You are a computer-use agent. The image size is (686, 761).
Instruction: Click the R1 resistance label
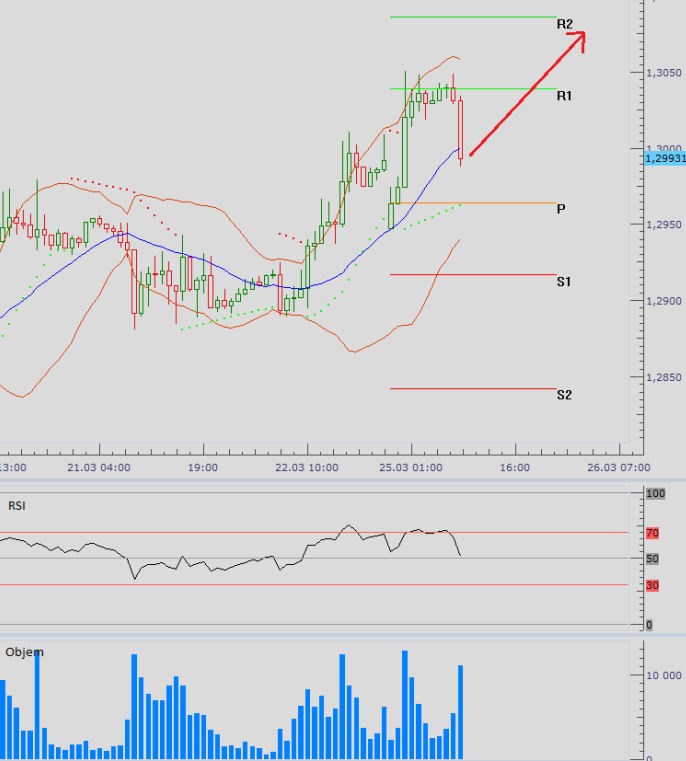click(x=564, y=96)
